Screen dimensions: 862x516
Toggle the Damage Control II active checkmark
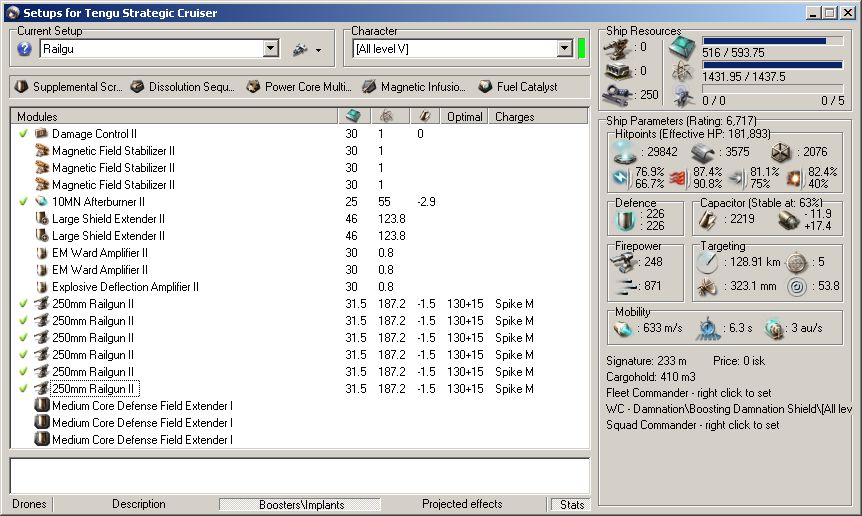point(23,134)
